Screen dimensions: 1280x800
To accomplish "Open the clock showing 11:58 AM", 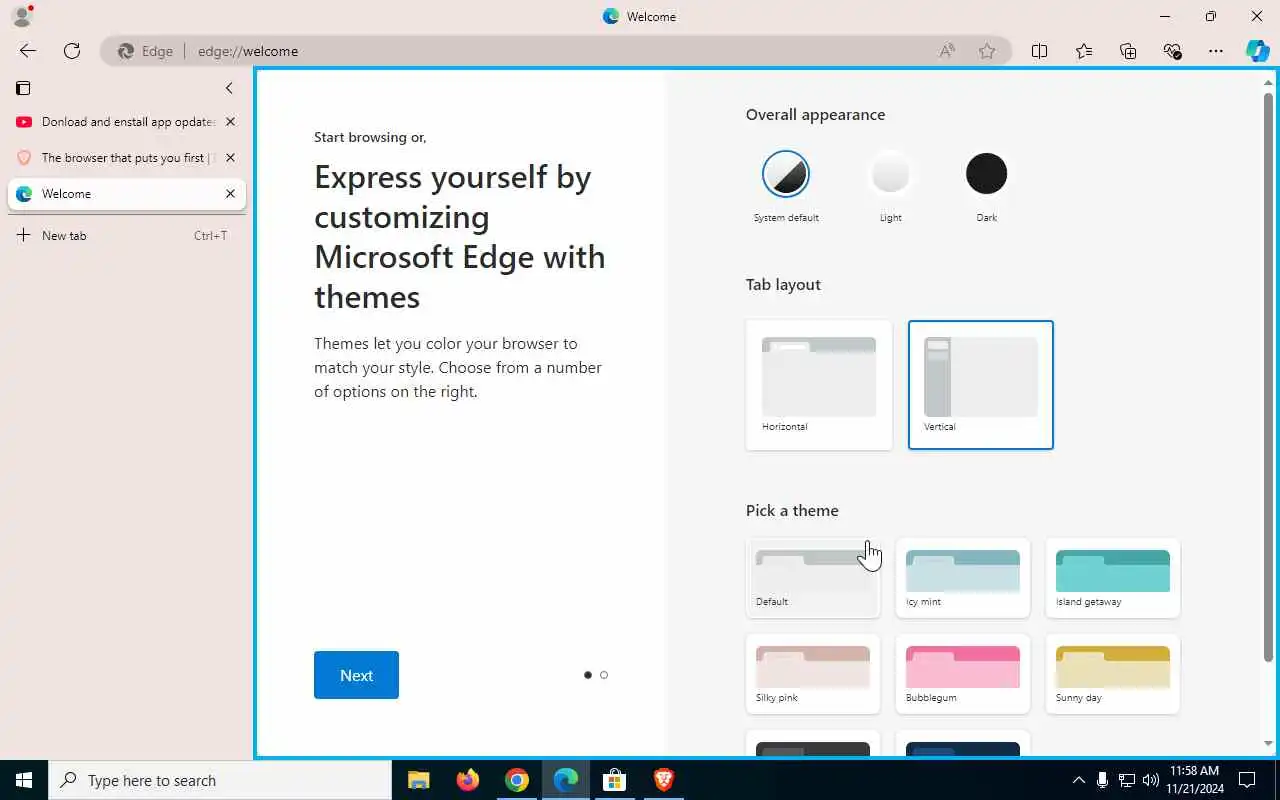I will click(1194, 780).
